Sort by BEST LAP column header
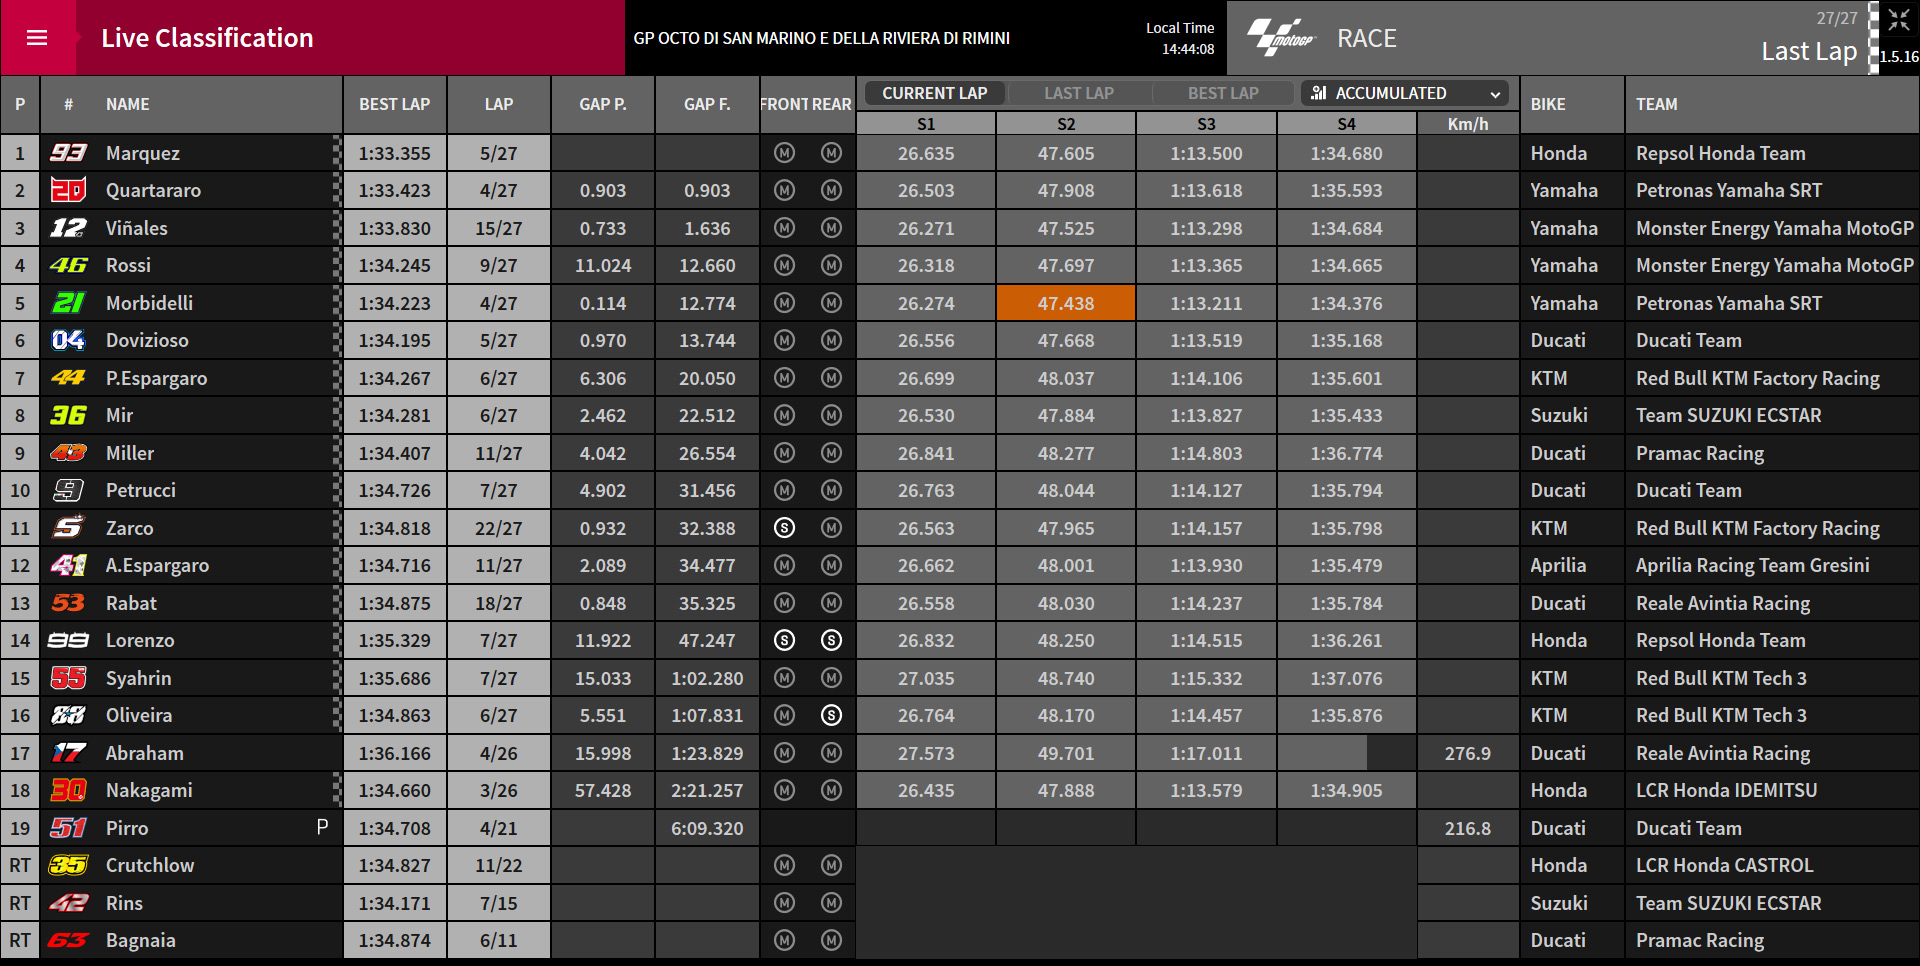The width and height of the screenshot is (1920, 966). point(395,104)
